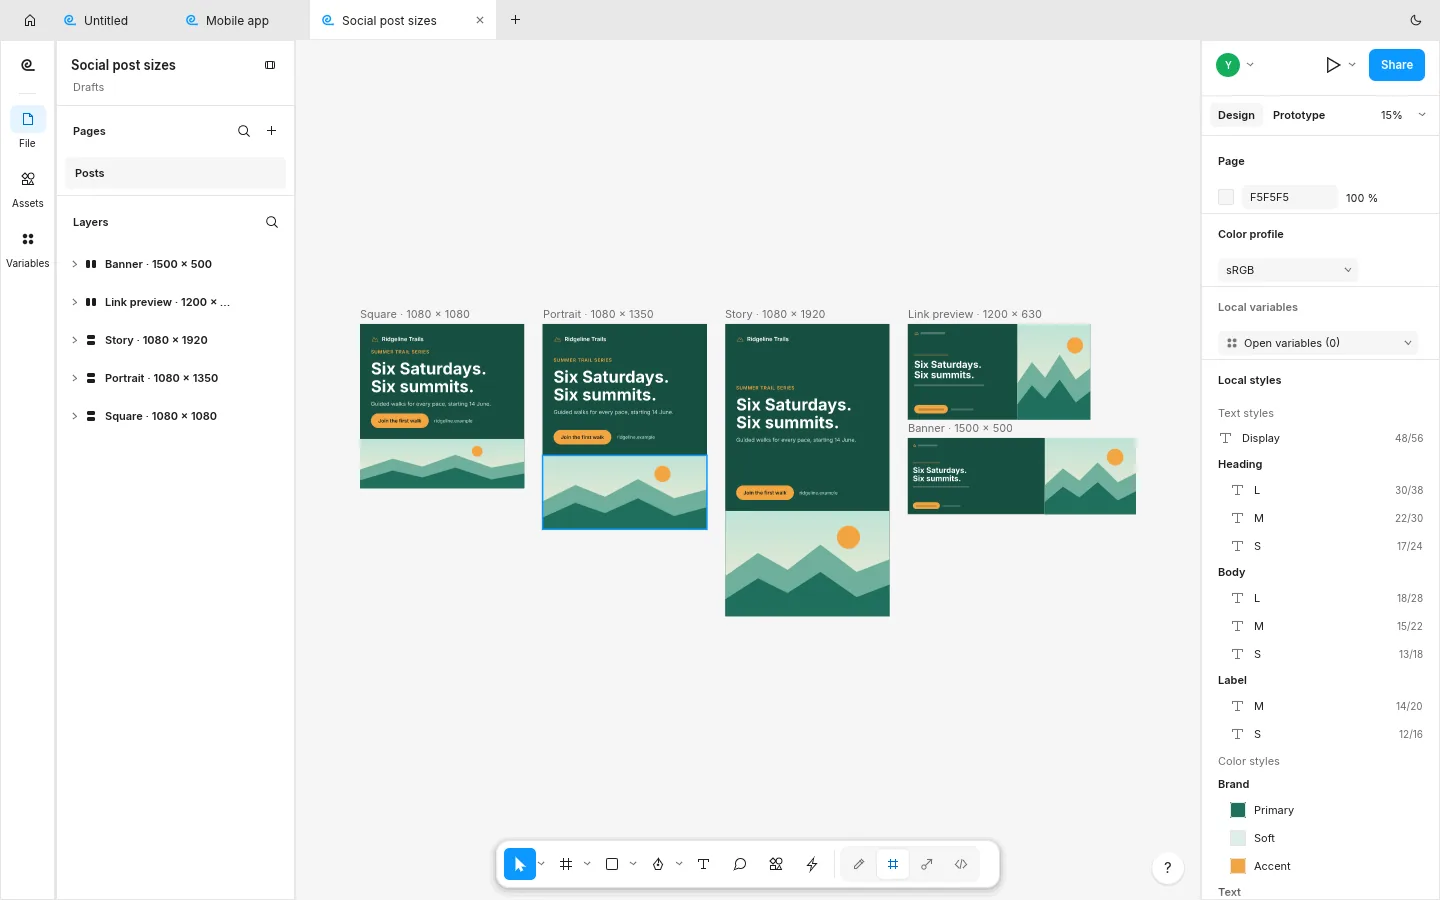
Task: Select the Text tool
Action: (704, 864)
